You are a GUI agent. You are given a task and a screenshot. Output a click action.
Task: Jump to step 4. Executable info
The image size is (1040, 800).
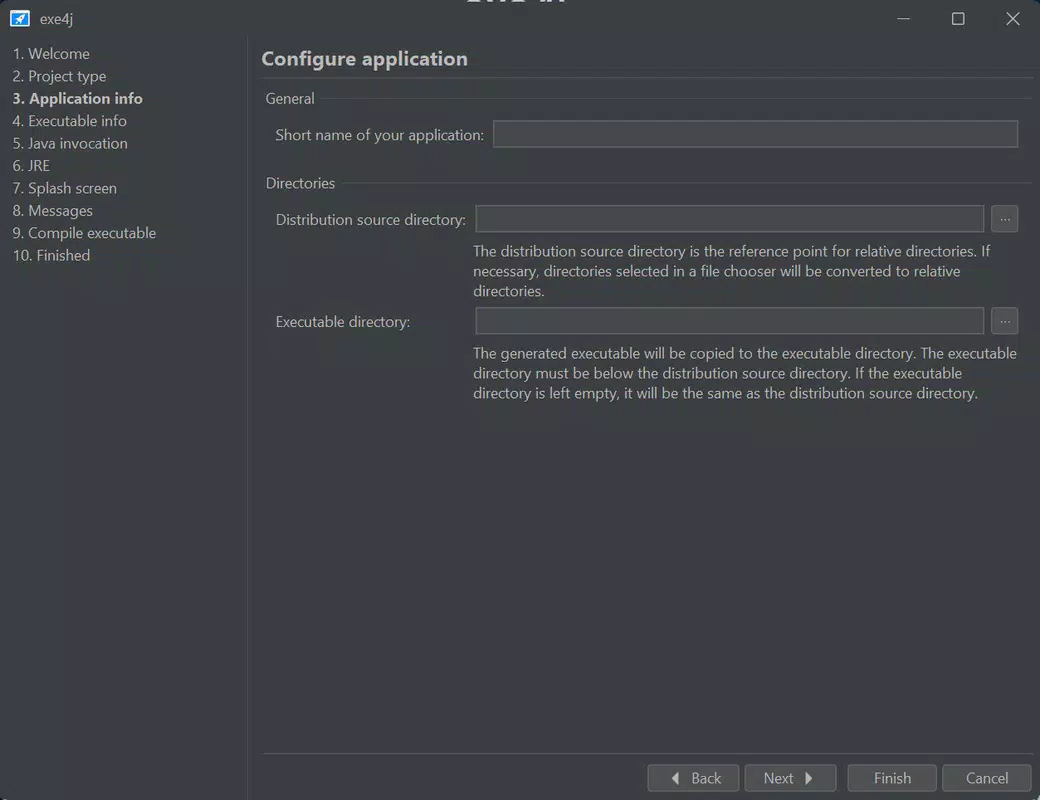click(70, 121)
